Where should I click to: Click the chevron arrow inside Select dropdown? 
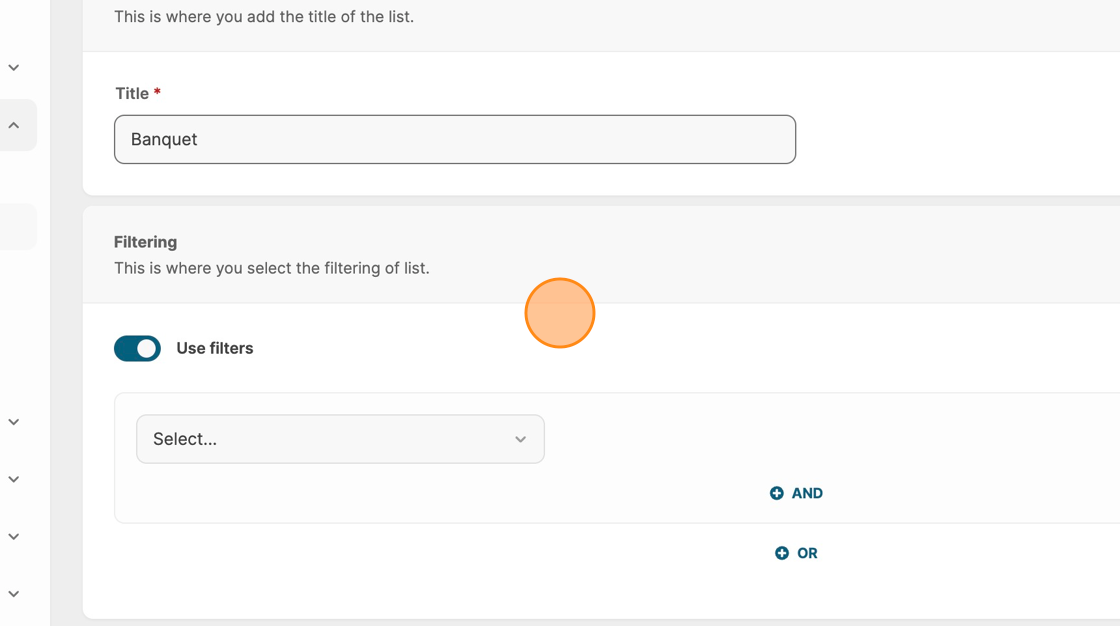(520, 440)
